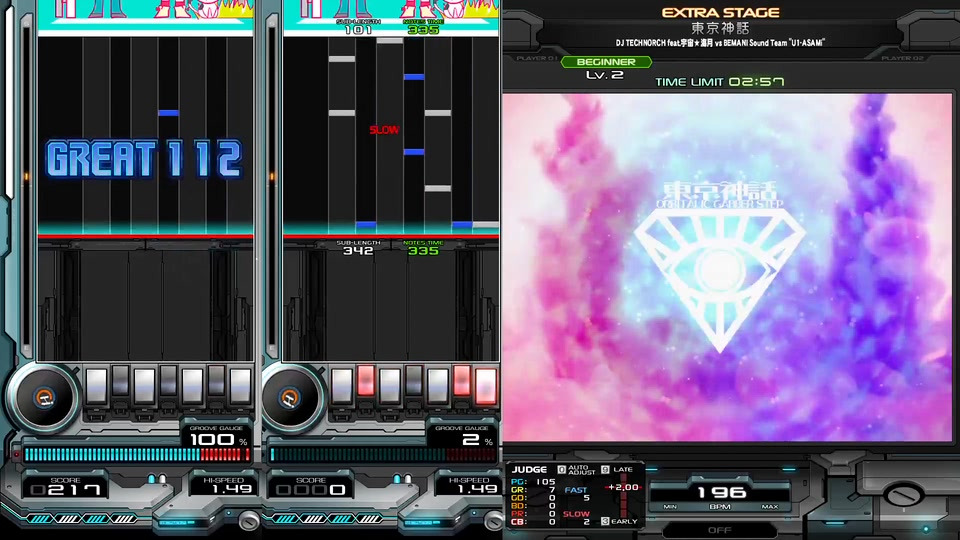
Task: Click the Player 2 groove gauge bar
Action: click(383, 454)
